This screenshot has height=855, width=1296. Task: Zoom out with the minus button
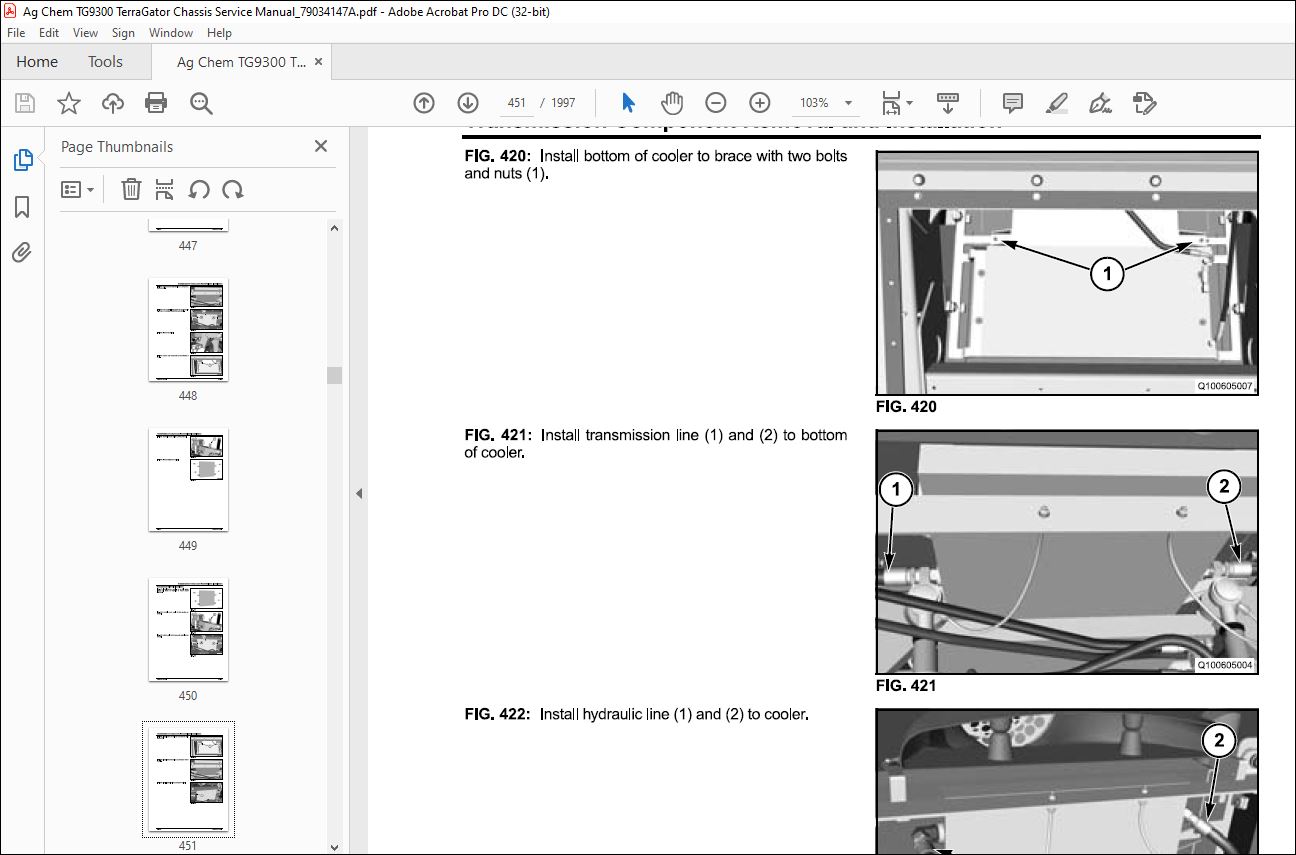tap(716, 103)
